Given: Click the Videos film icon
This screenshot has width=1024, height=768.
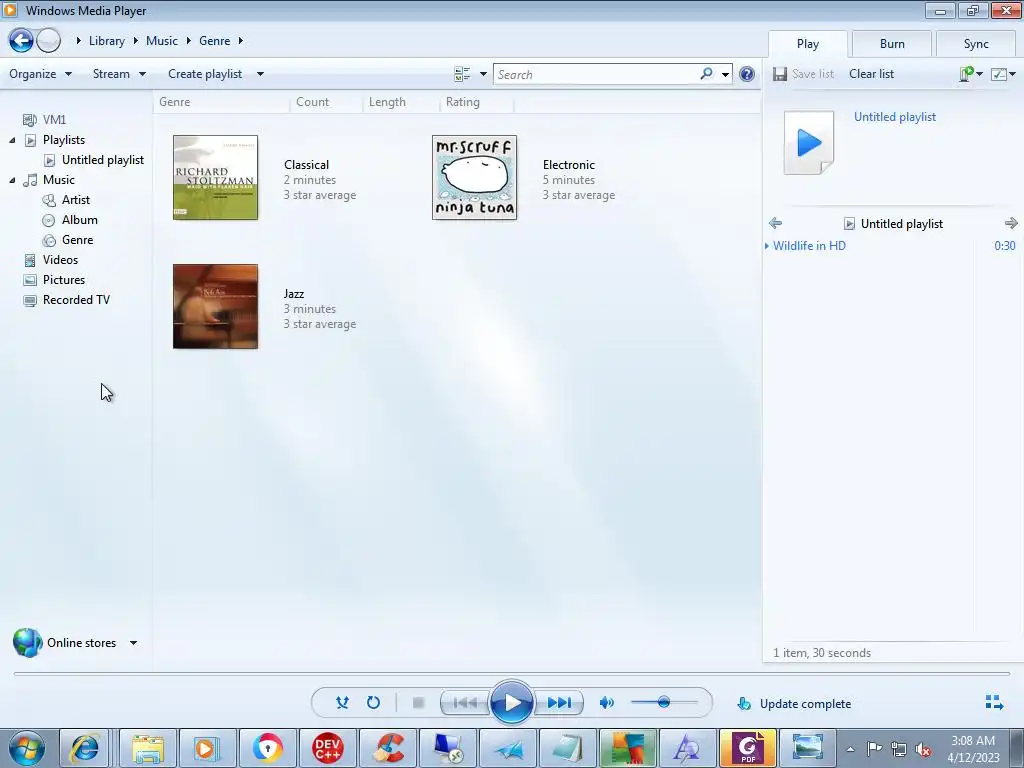Looking at the screenshot, I should coord(29,260).
